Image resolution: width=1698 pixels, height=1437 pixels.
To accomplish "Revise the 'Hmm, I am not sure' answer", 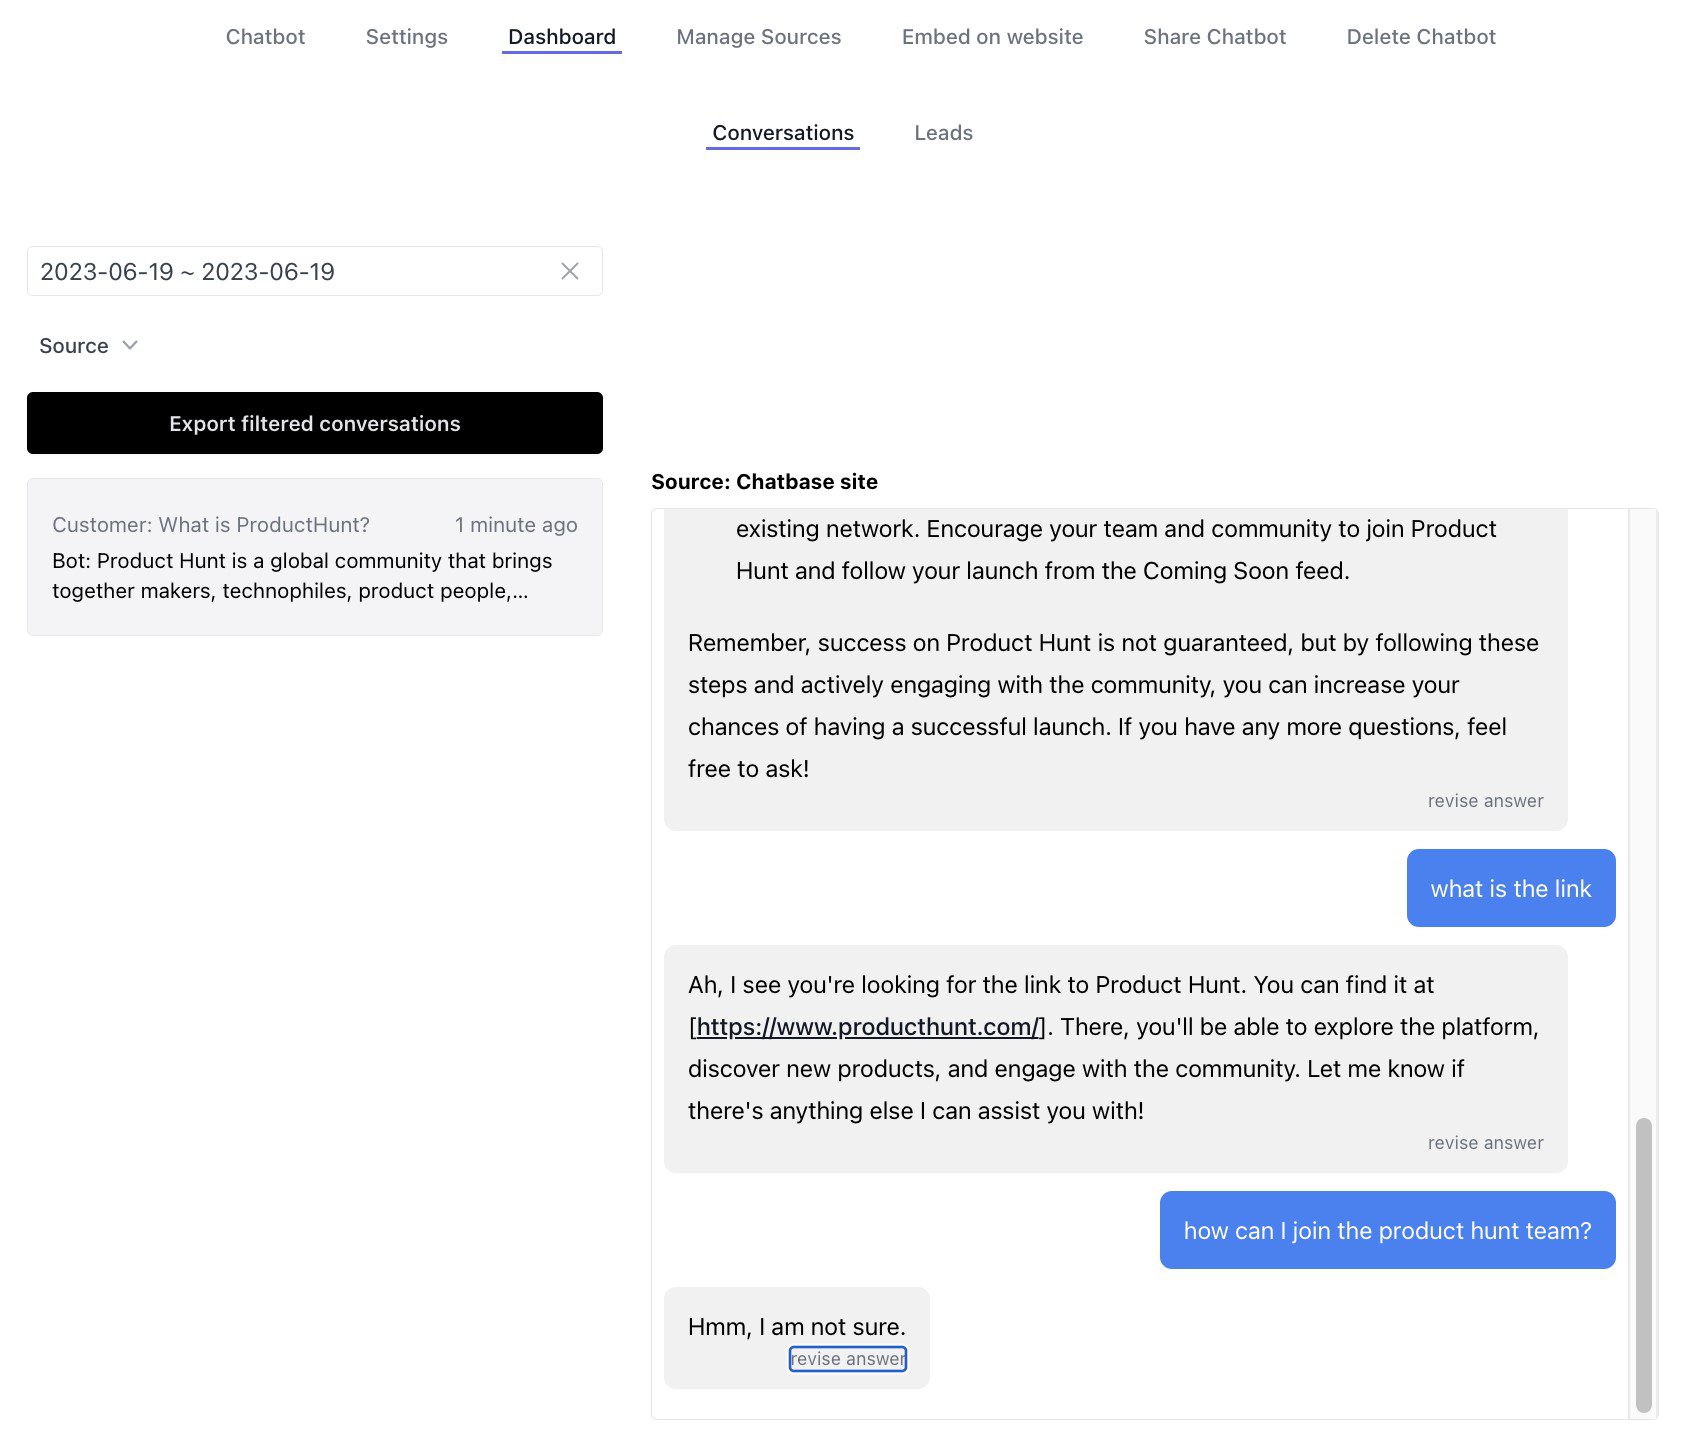I will 847,1358.
